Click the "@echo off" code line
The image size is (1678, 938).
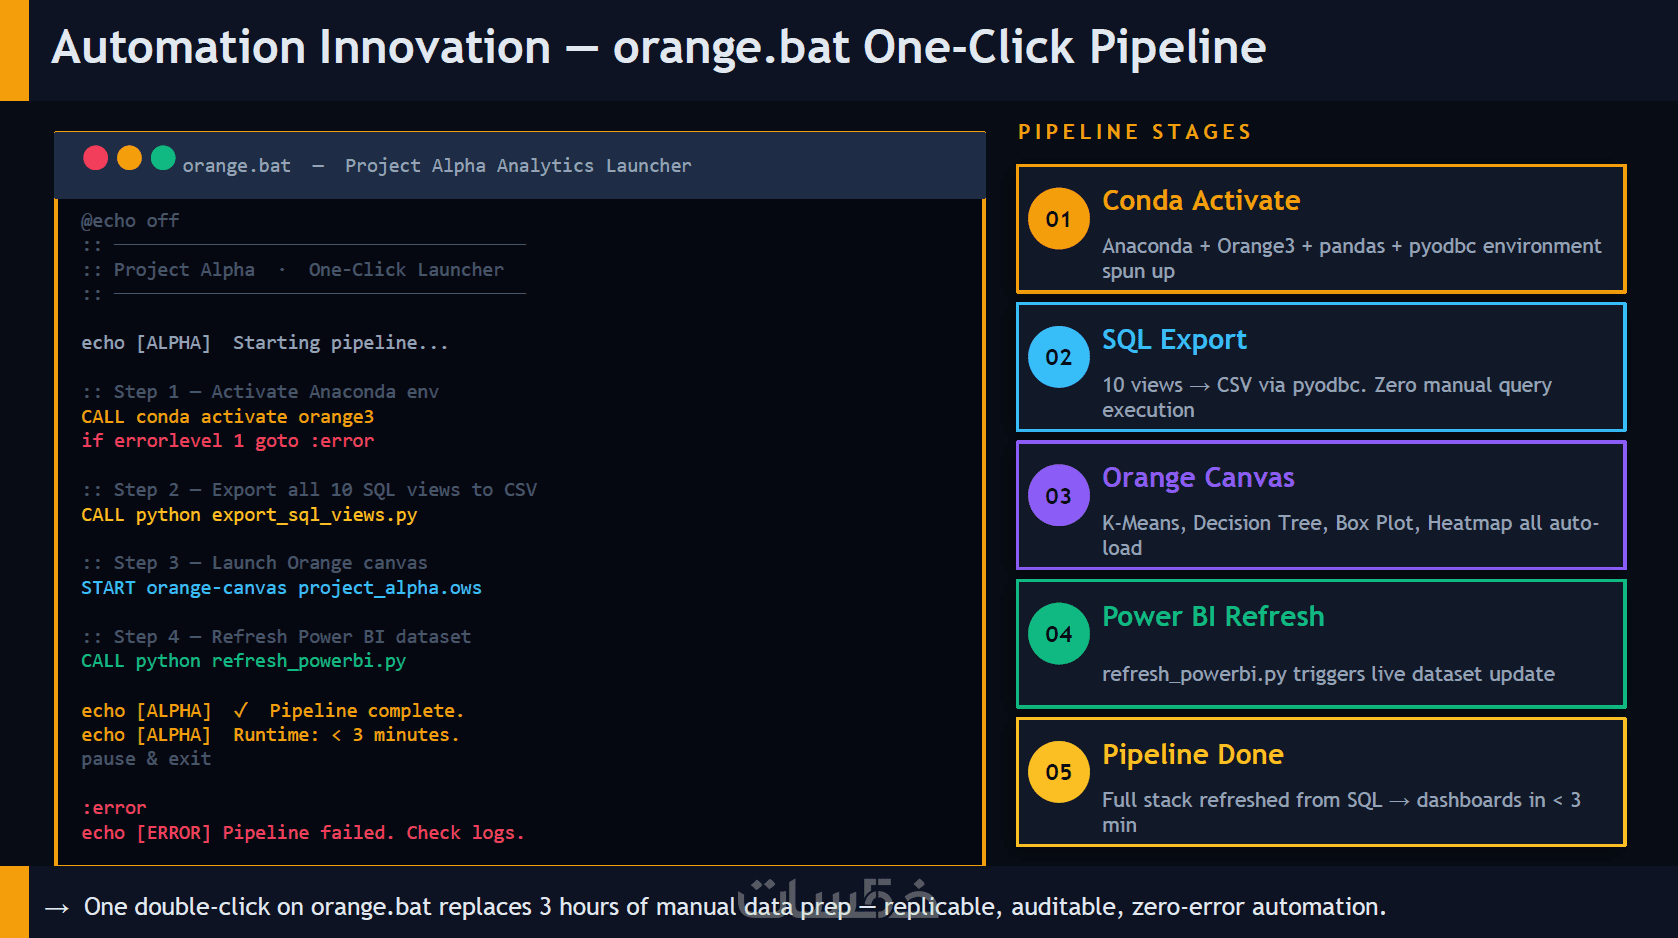[x=130, y=221]
